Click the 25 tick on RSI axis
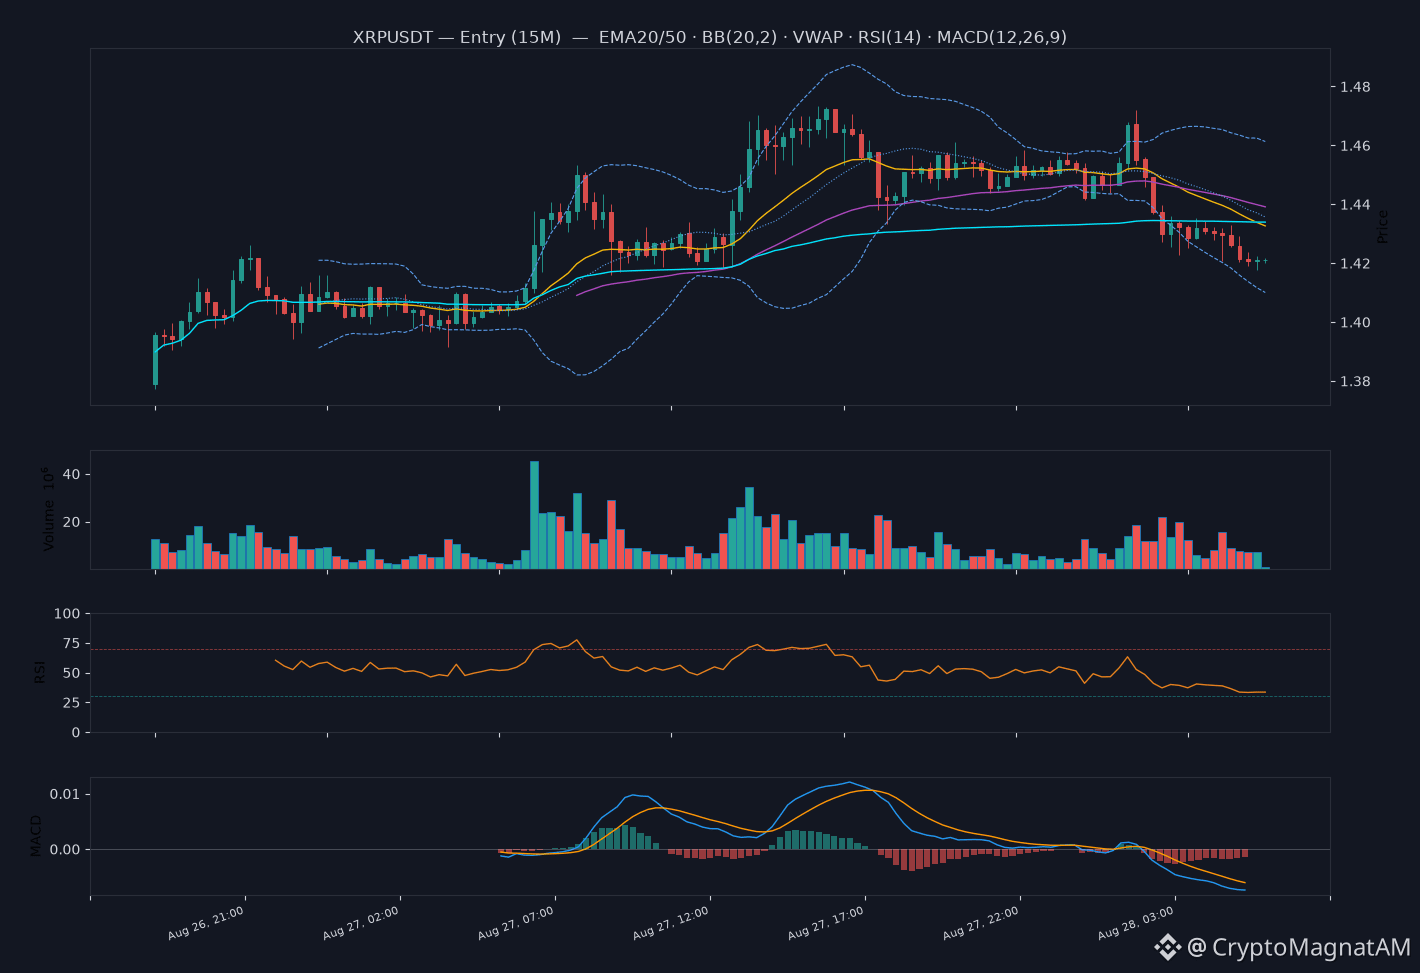The width and height of the screenshot is (1420, 973). coord(72,703)
